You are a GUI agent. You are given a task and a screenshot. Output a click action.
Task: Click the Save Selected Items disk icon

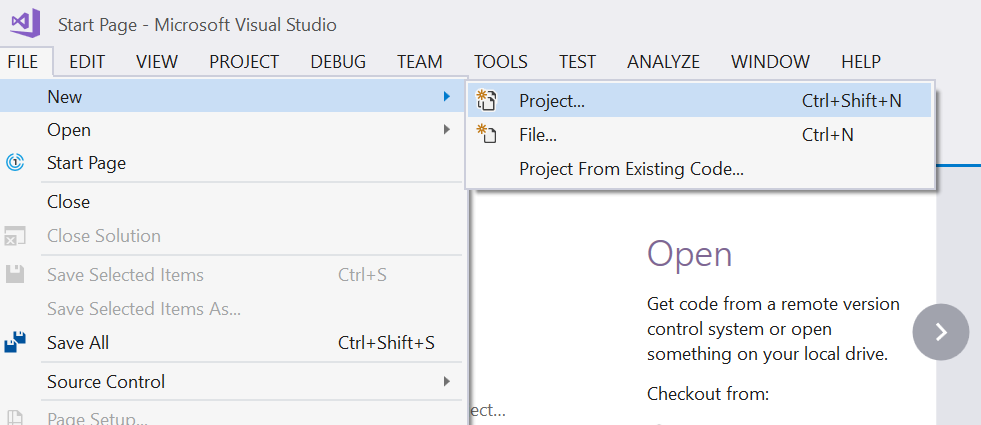pos(15,275)
